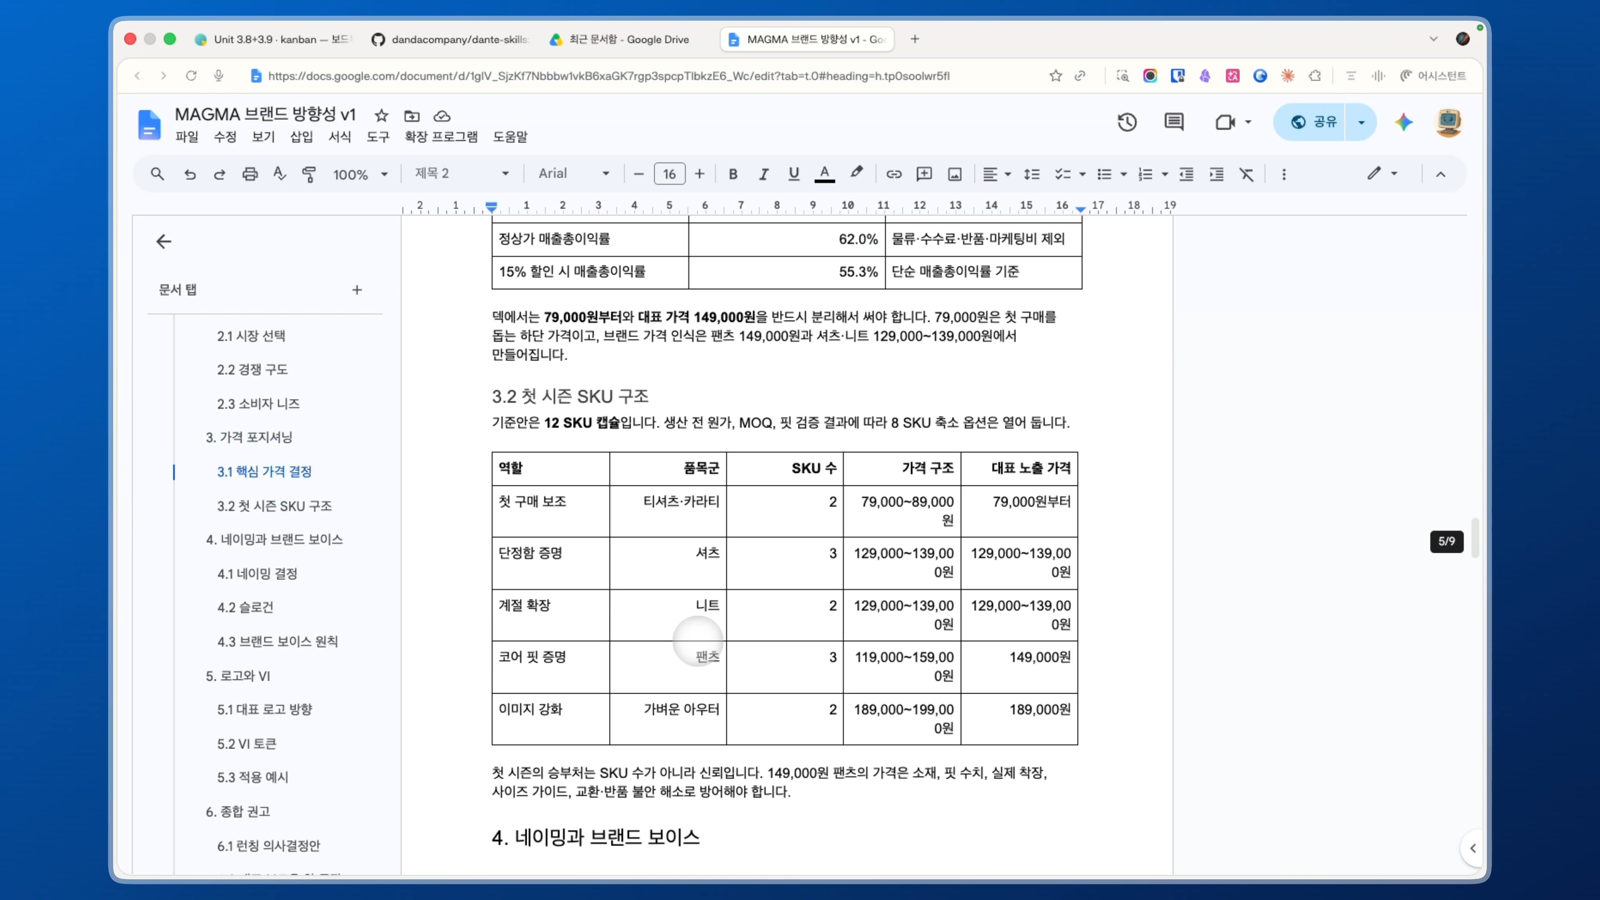The image size is (1600, 900).
Task: Open the 보기 menu
Action: pos(263,137)
